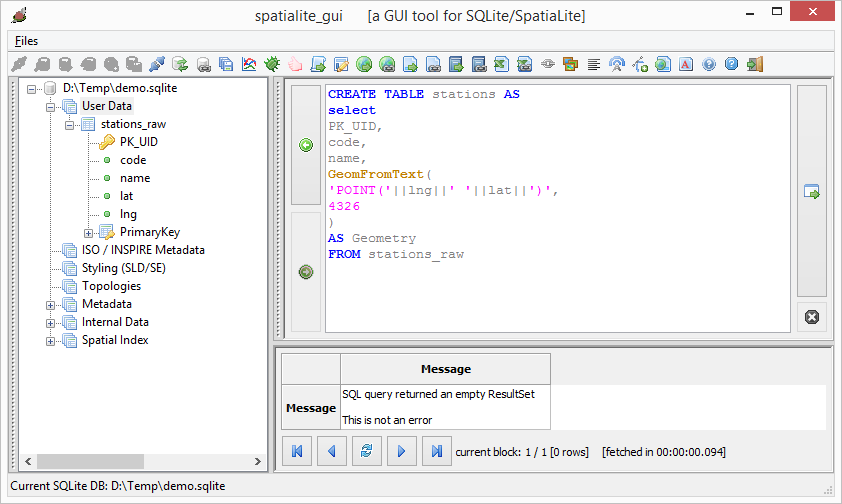Screen dimensions: 842x504
Task: Click the pink hand toolbar icon
Action: (x=295, y=64)
